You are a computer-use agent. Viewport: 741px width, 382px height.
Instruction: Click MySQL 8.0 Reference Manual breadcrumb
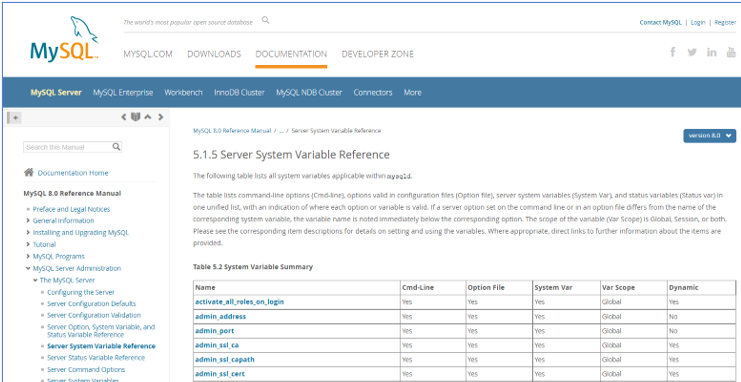pyautogui.click(x=232, y=130)
